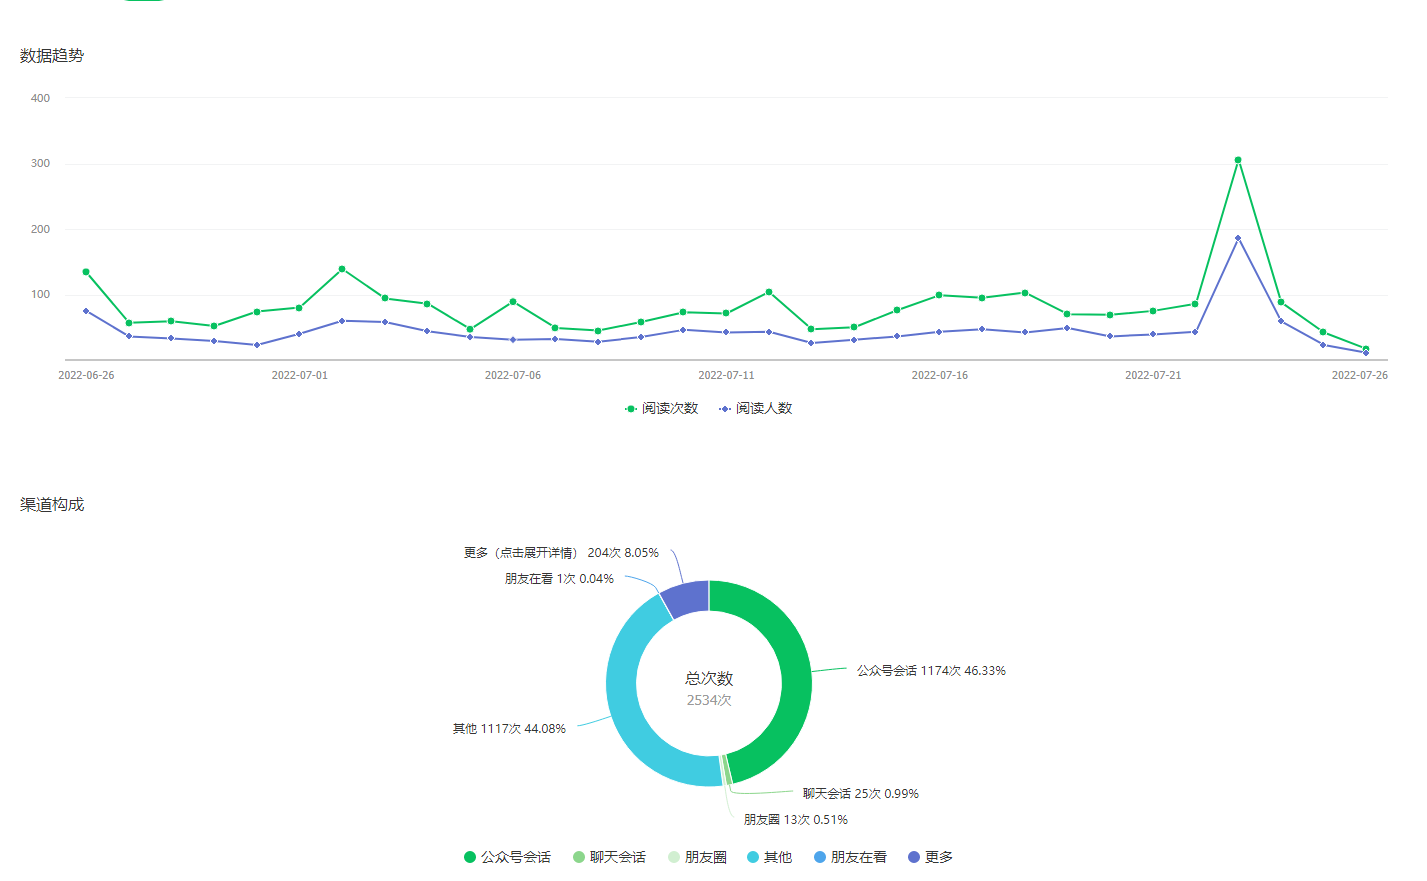The width and height of the screenshot is (1427, 881).
Task: Click the green point above 2022-07-06
Action: pos(513,301)
